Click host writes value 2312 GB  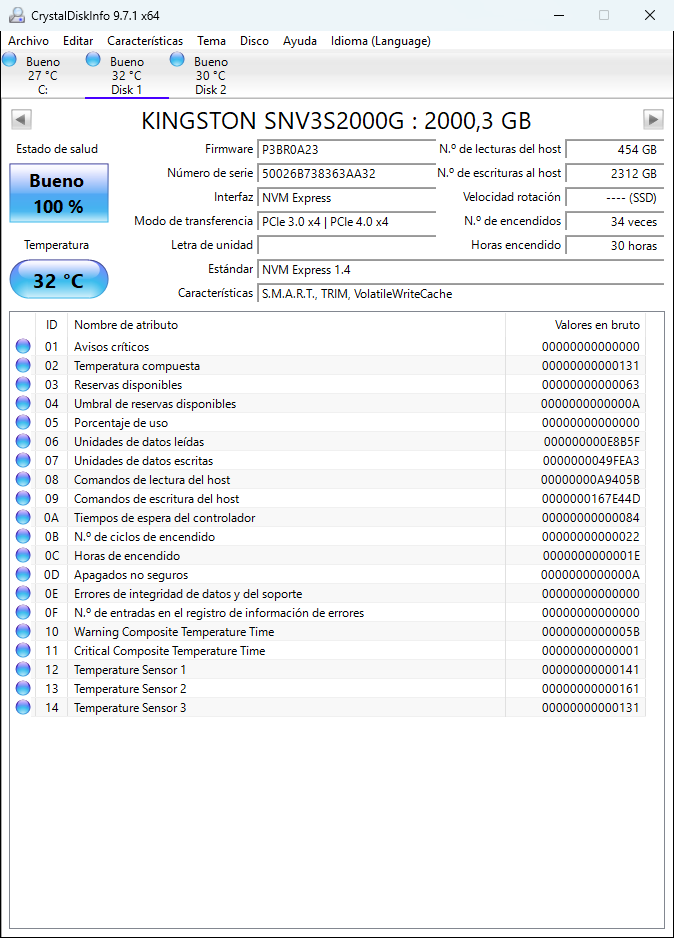[x=615, y=173]
